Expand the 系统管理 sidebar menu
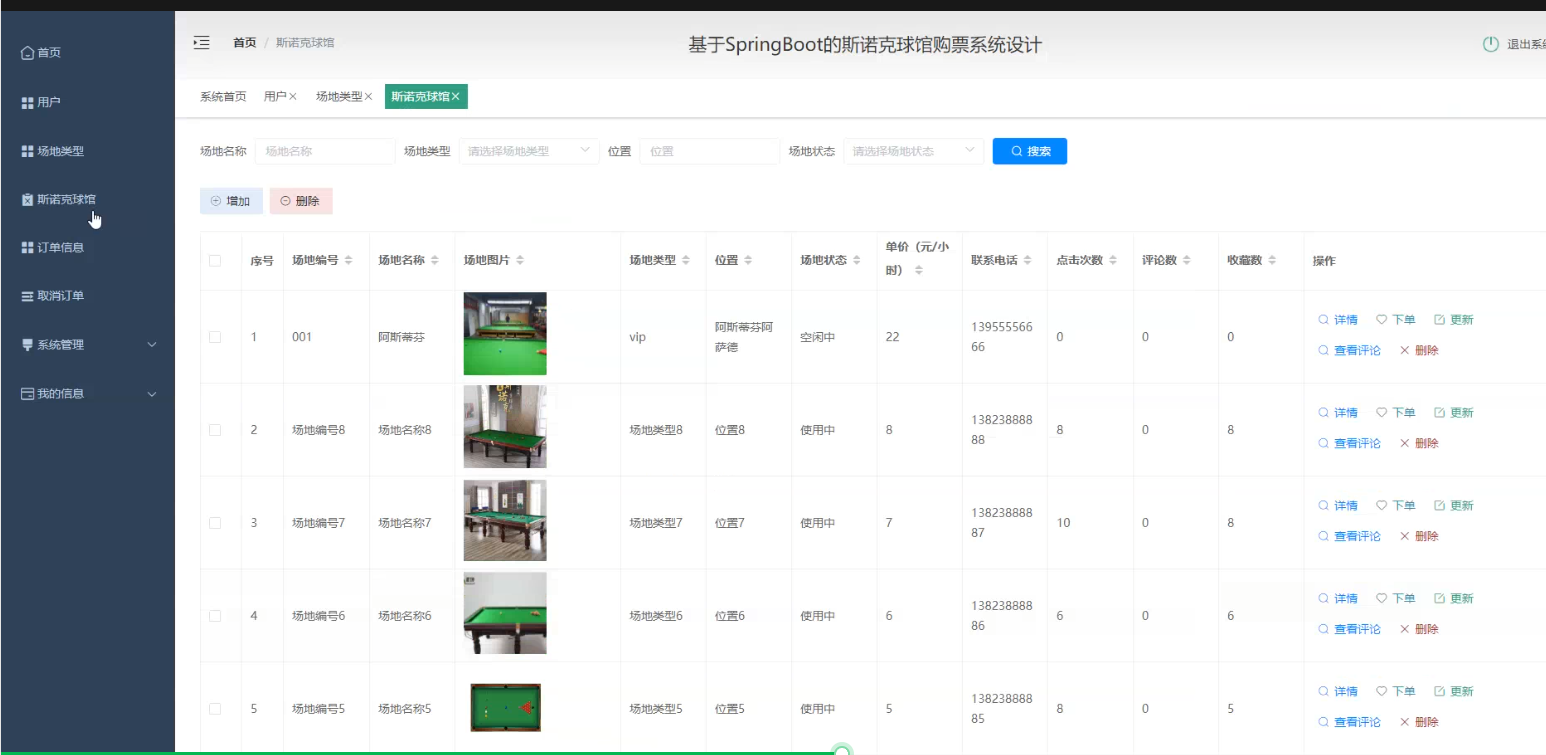The height and width of the screenshot is (755, 1546). click(x=88, y=345)
